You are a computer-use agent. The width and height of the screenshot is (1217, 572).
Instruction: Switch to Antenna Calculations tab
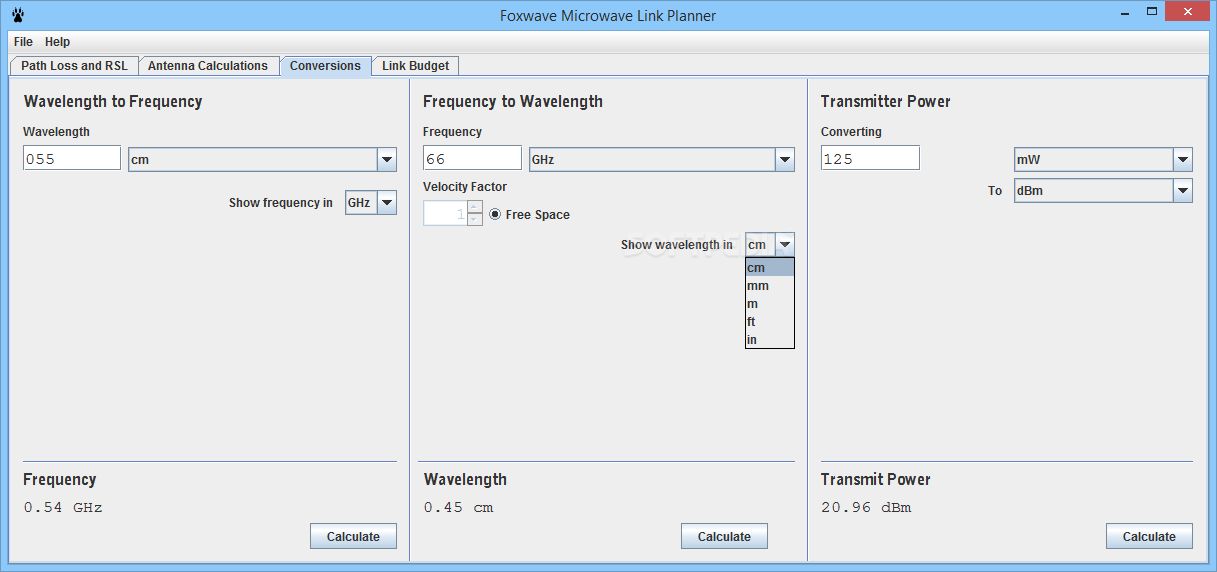coord(208,66)
